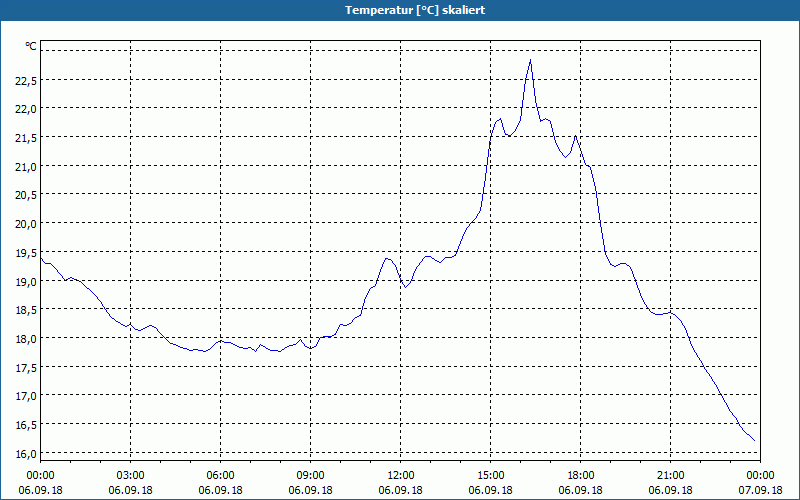The height and width of the screenshot is (500, 800).
Task: Click the 00:00 label for 07.09.18
Action: click(x=760, y=476)
